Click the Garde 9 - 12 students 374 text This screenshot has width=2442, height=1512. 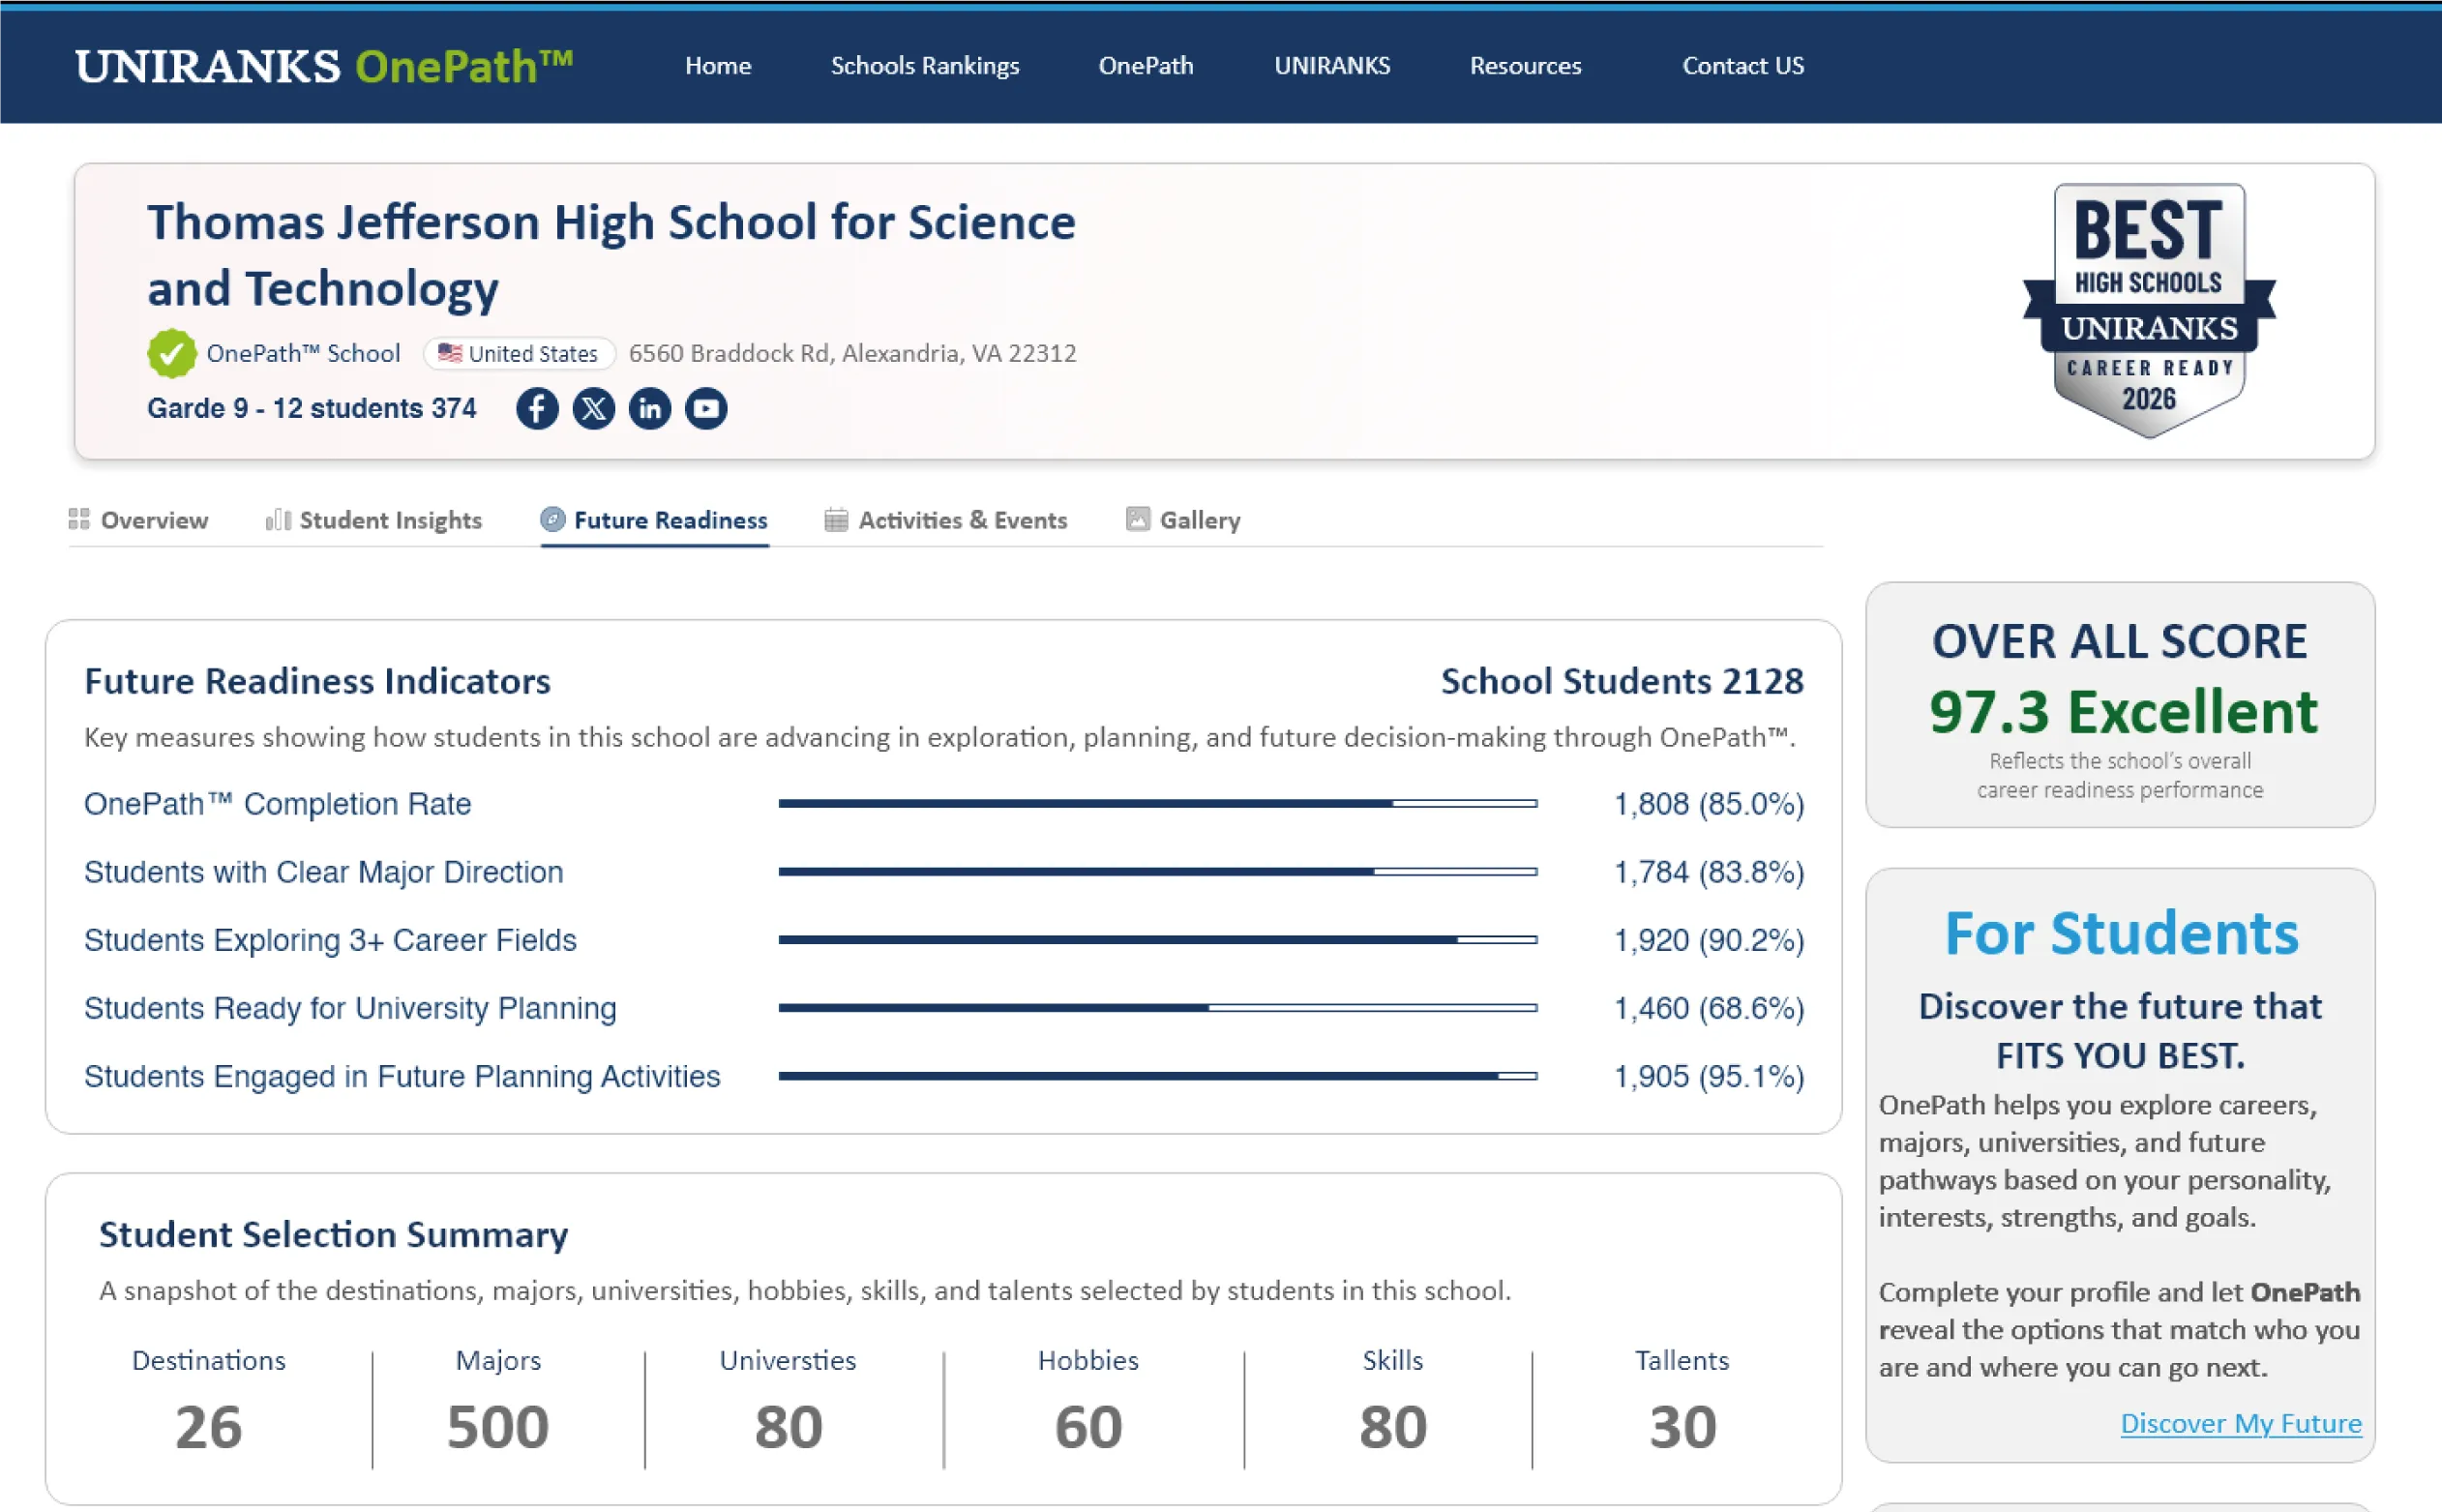[312, 408]
